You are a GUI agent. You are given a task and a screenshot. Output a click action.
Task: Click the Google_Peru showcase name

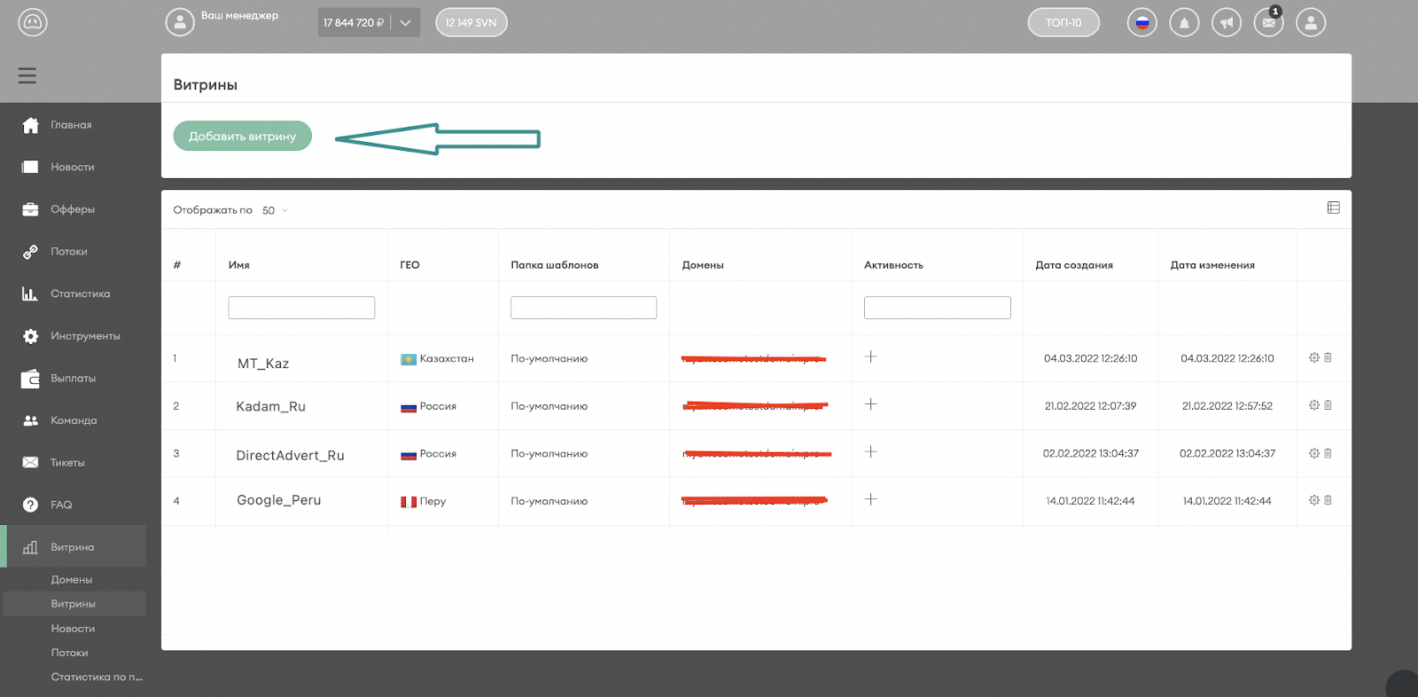coord(279,500)
